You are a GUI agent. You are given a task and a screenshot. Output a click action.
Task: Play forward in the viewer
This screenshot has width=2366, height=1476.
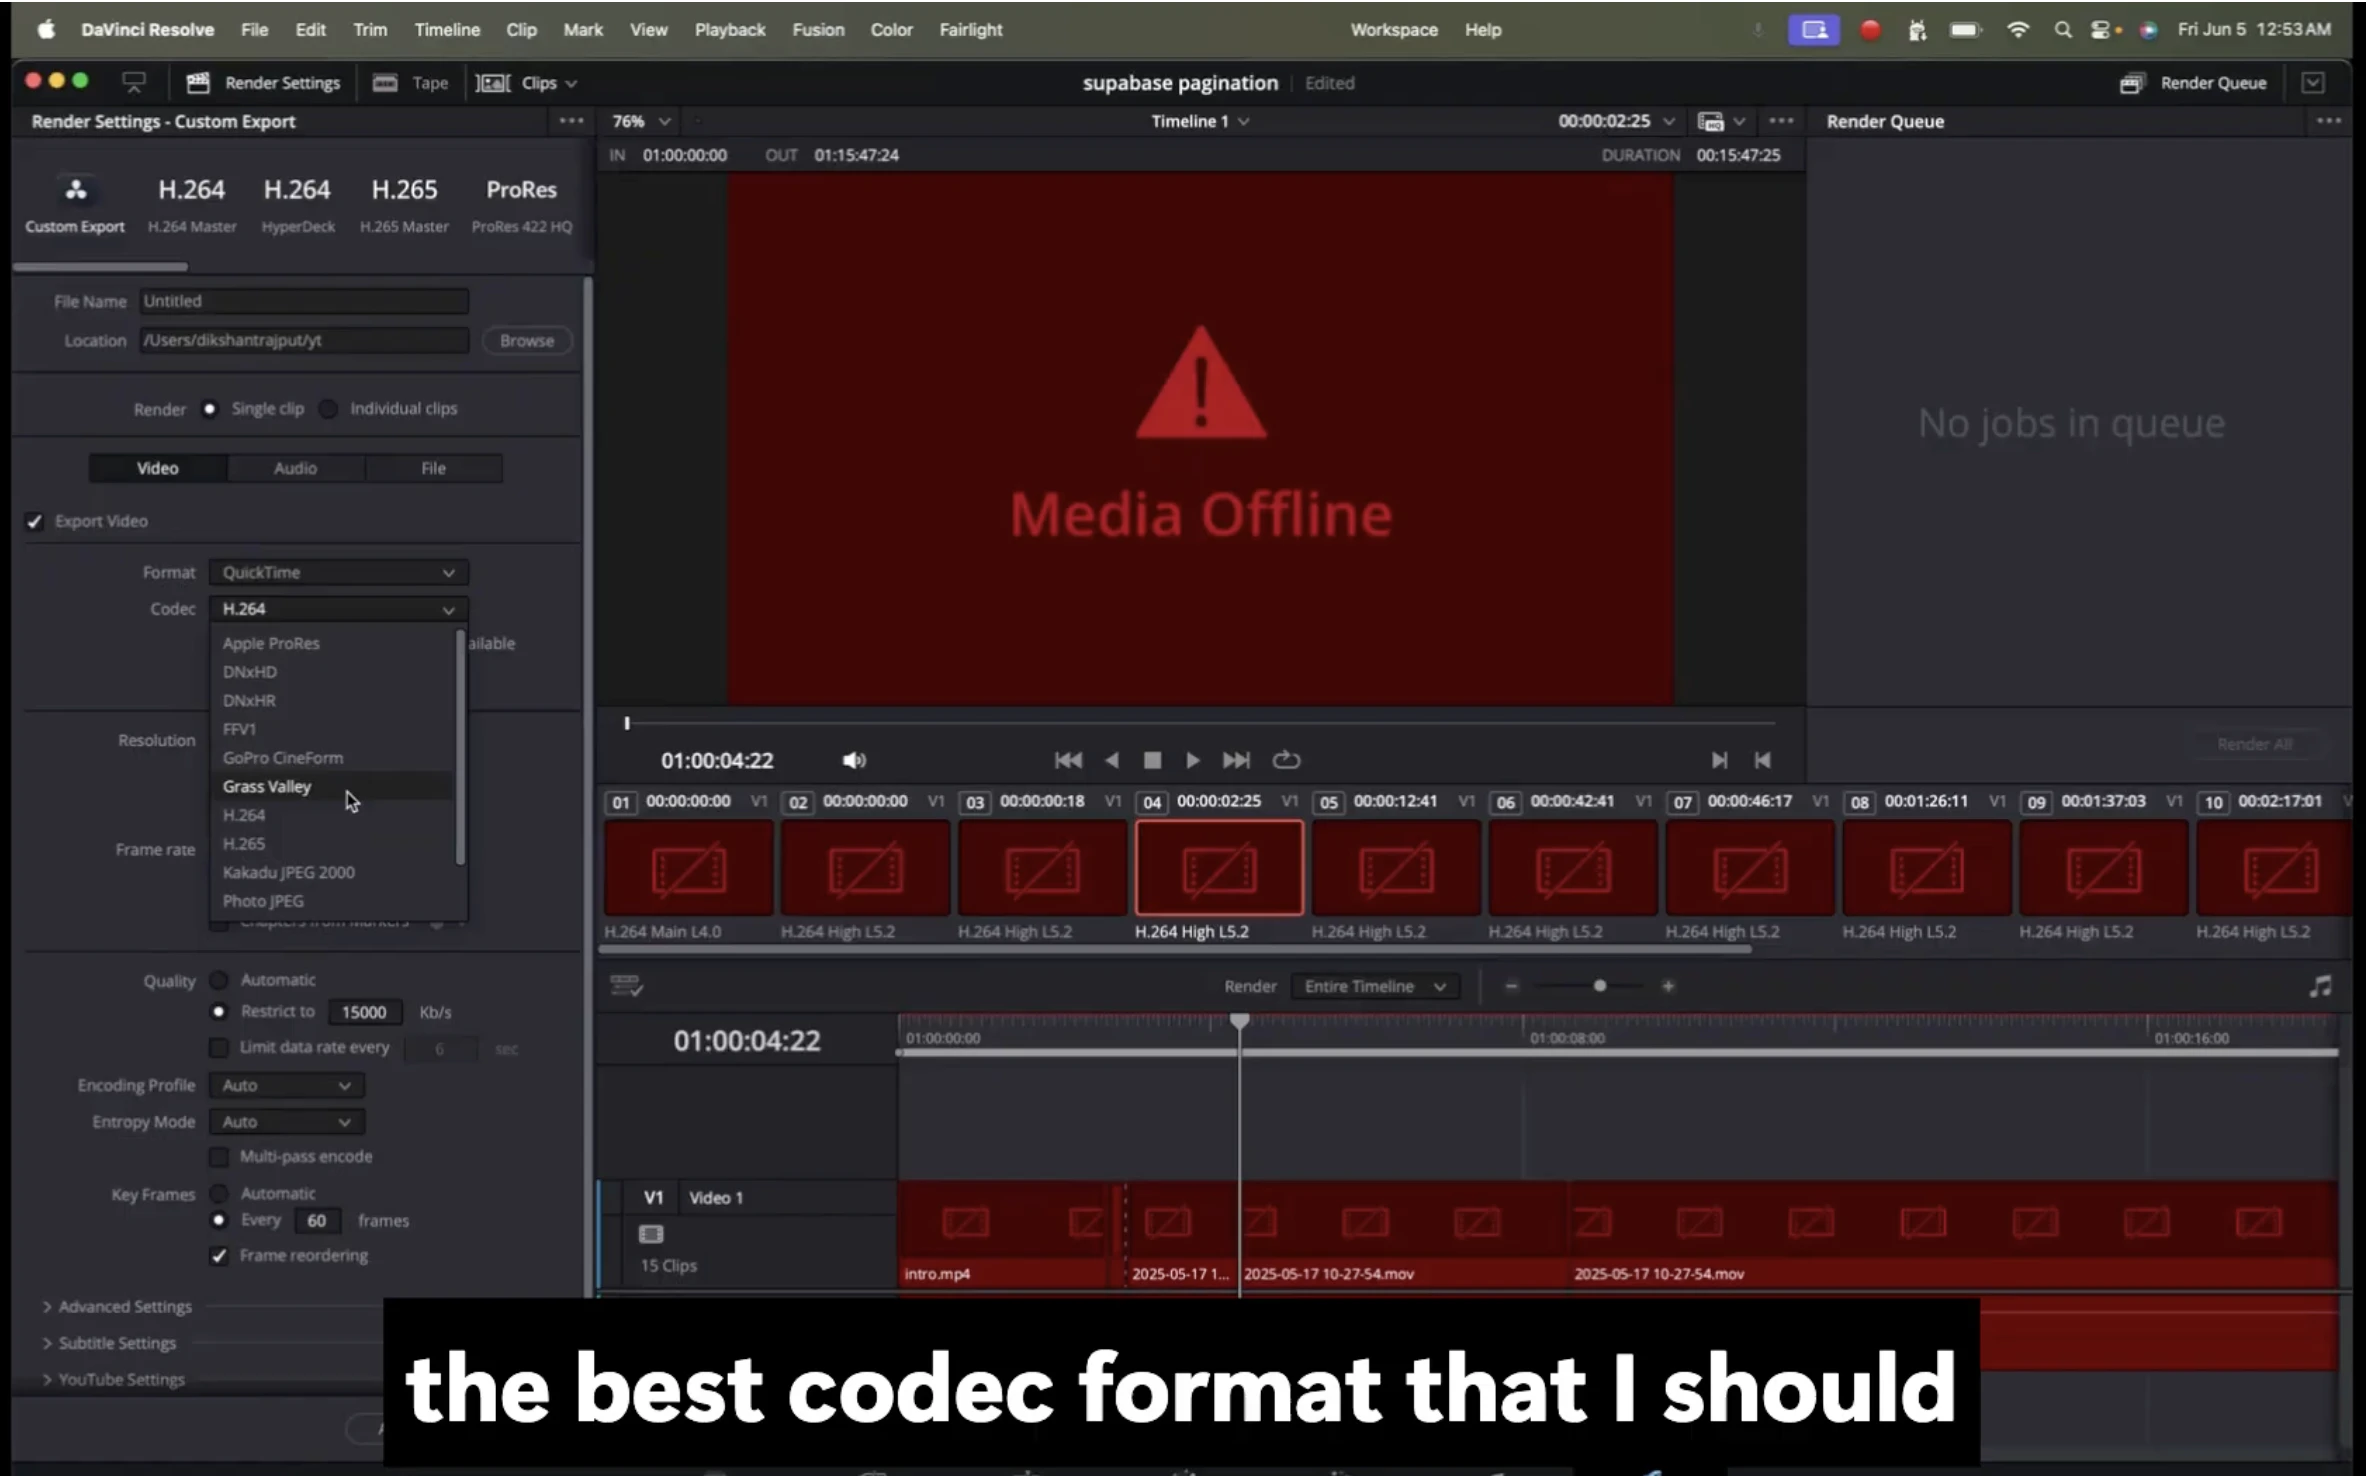pyautogui.click(x=1193, y=761)
